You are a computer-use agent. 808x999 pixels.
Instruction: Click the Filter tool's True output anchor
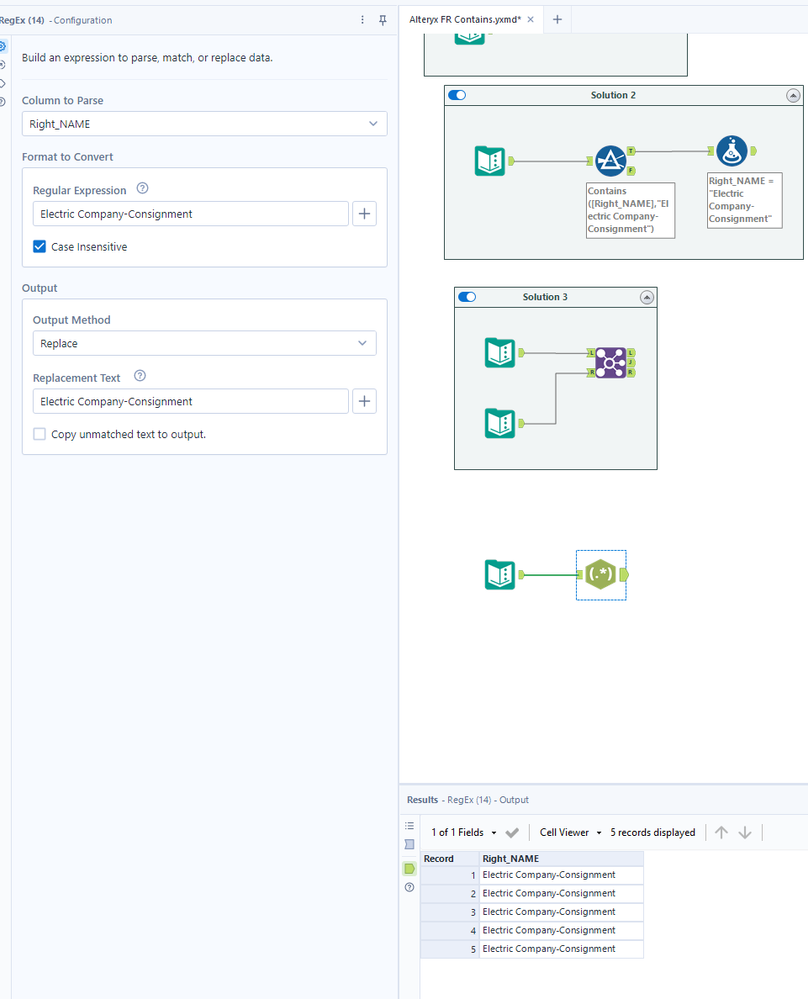(x=631, y=151)
